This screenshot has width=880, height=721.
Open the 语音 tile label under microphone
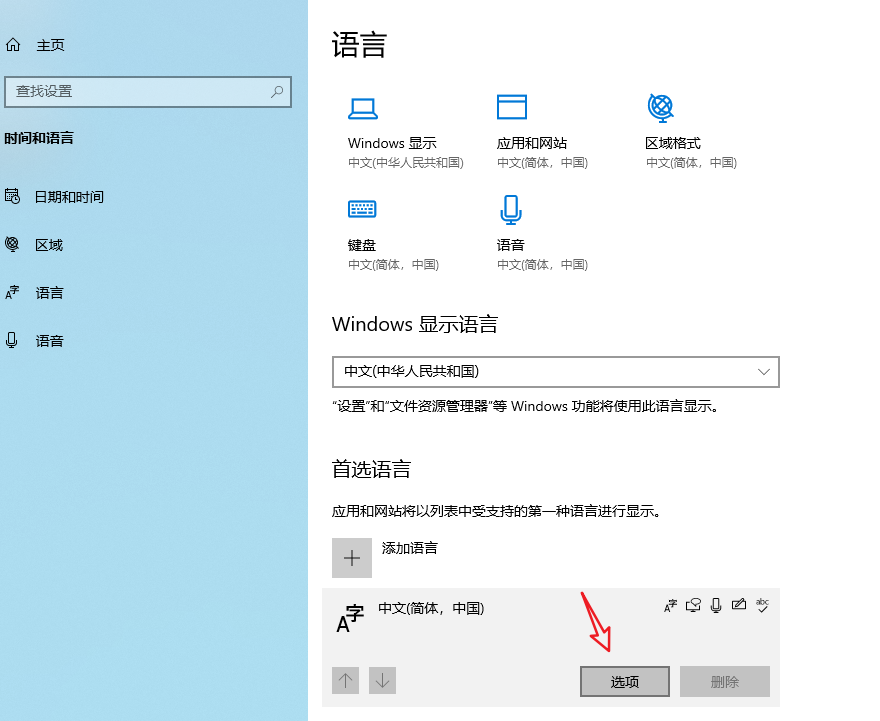click(511, 245)
